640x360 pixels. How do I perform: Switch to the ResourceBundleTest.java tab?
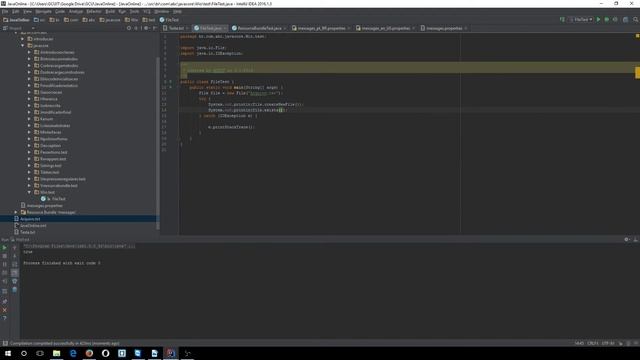pyautogui.click(x=260, y=28)
